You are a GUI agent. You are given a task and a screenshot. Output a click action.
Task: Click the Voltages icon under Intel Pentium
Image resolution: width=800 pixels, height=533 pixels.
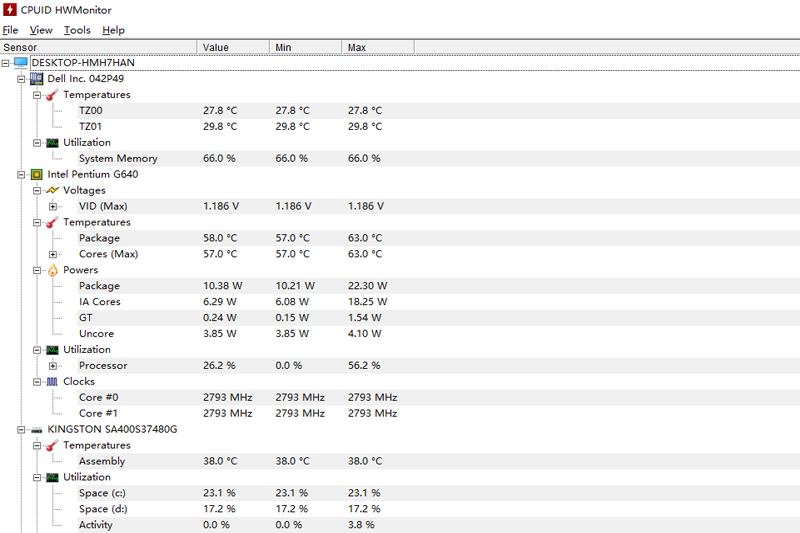[53, 190]
